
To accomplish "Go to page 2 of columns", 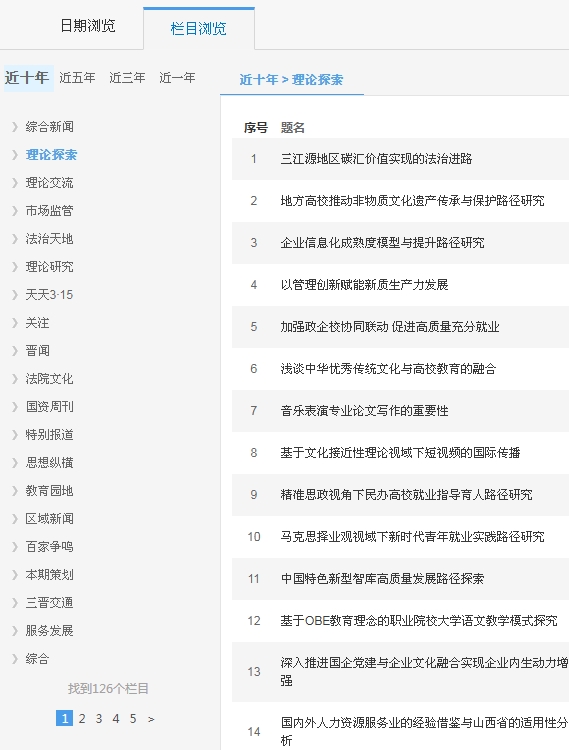I will [82, 718].
